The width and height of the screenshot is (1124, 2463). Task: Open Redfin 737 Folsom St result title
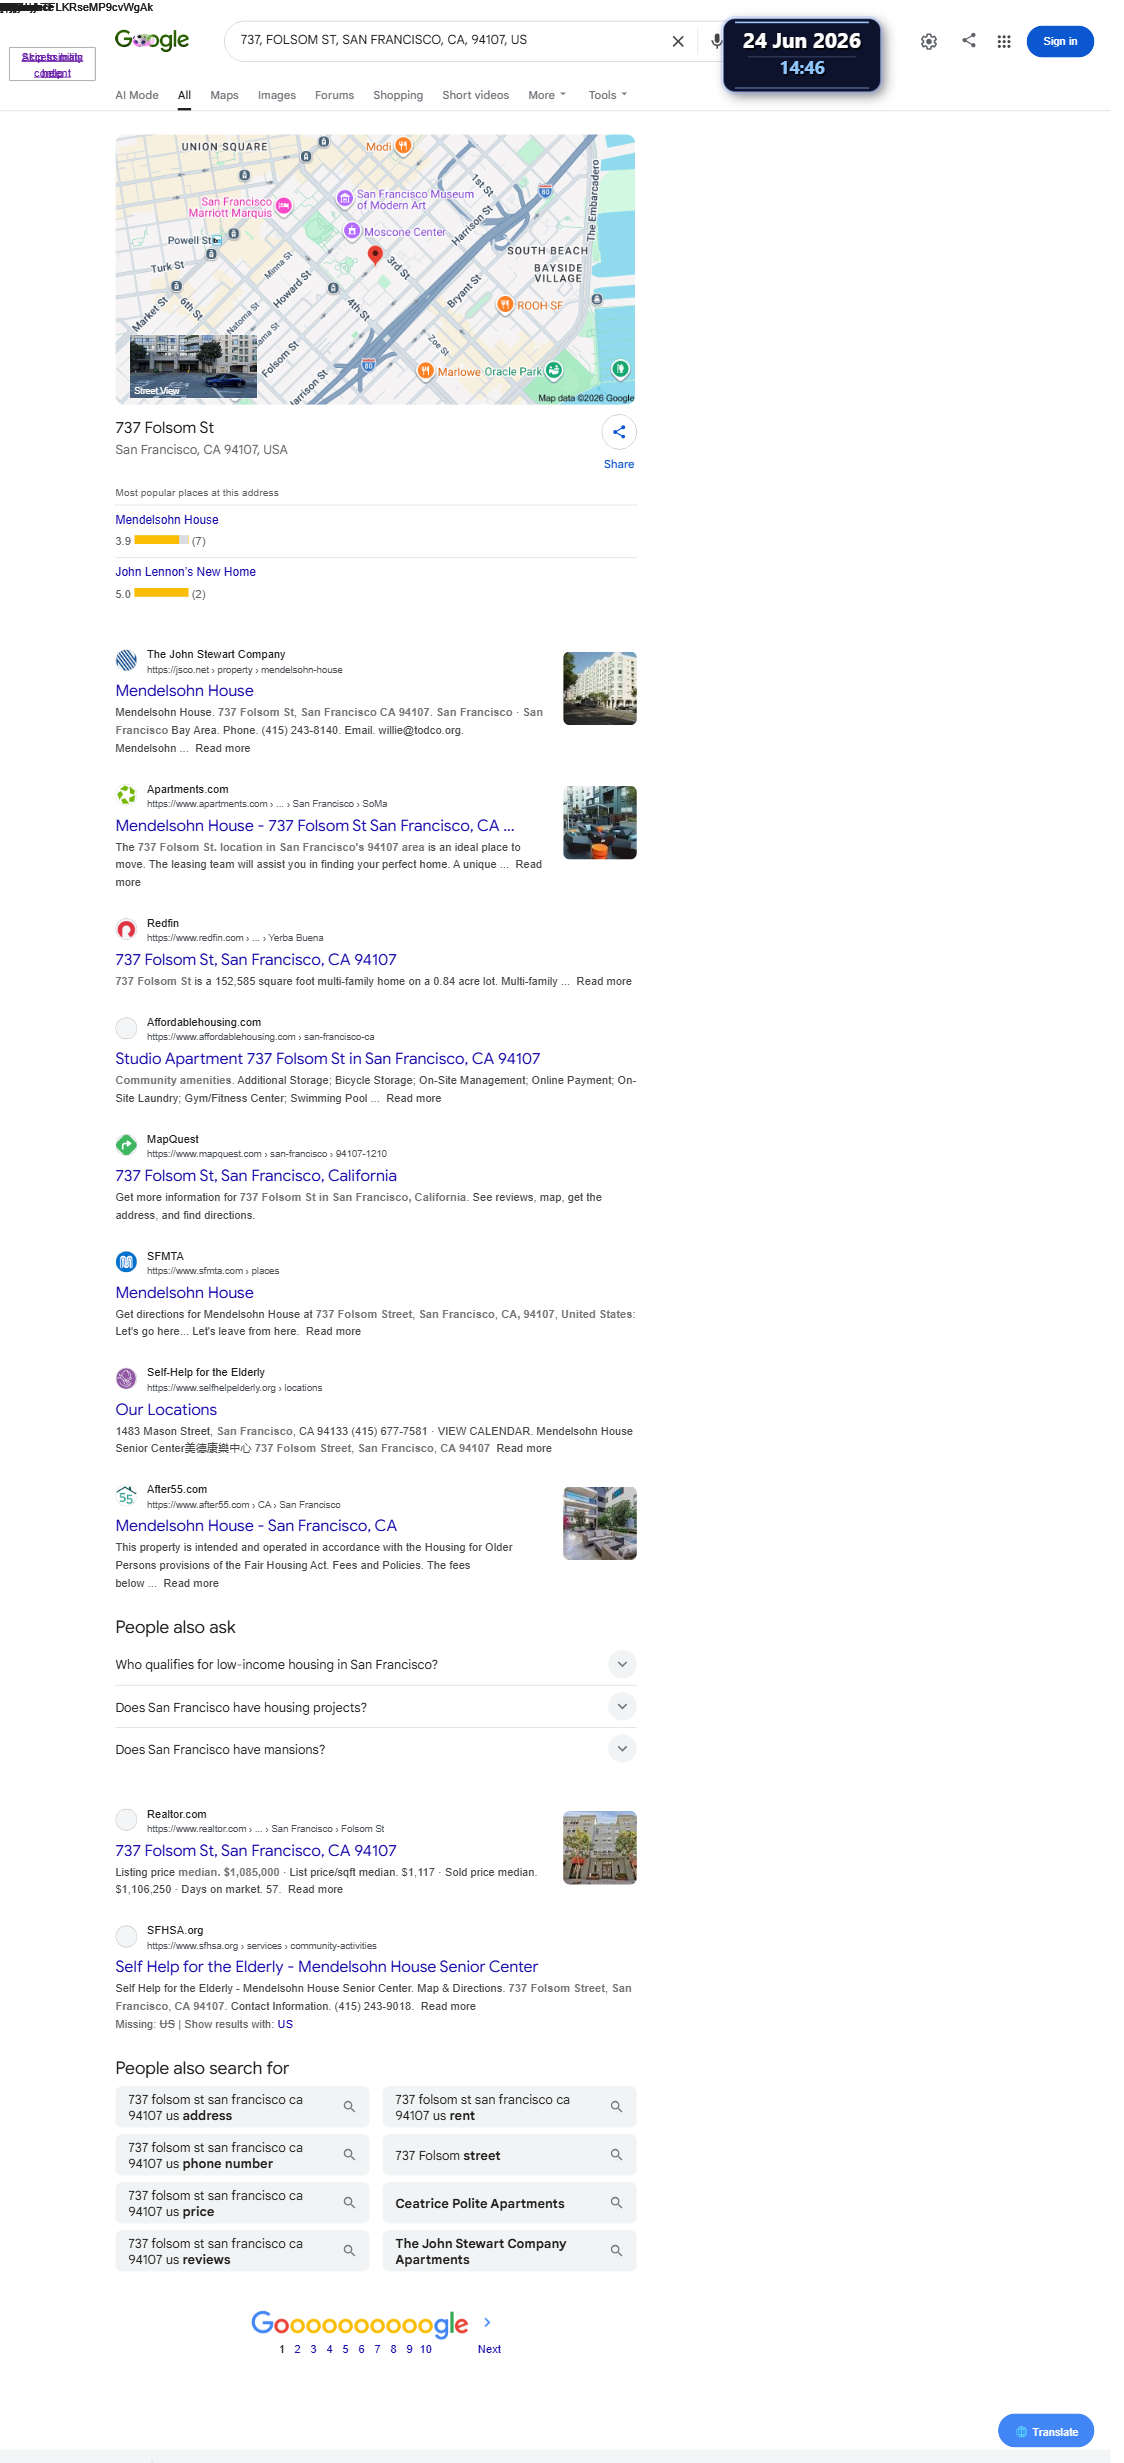(x=256, y=960)
